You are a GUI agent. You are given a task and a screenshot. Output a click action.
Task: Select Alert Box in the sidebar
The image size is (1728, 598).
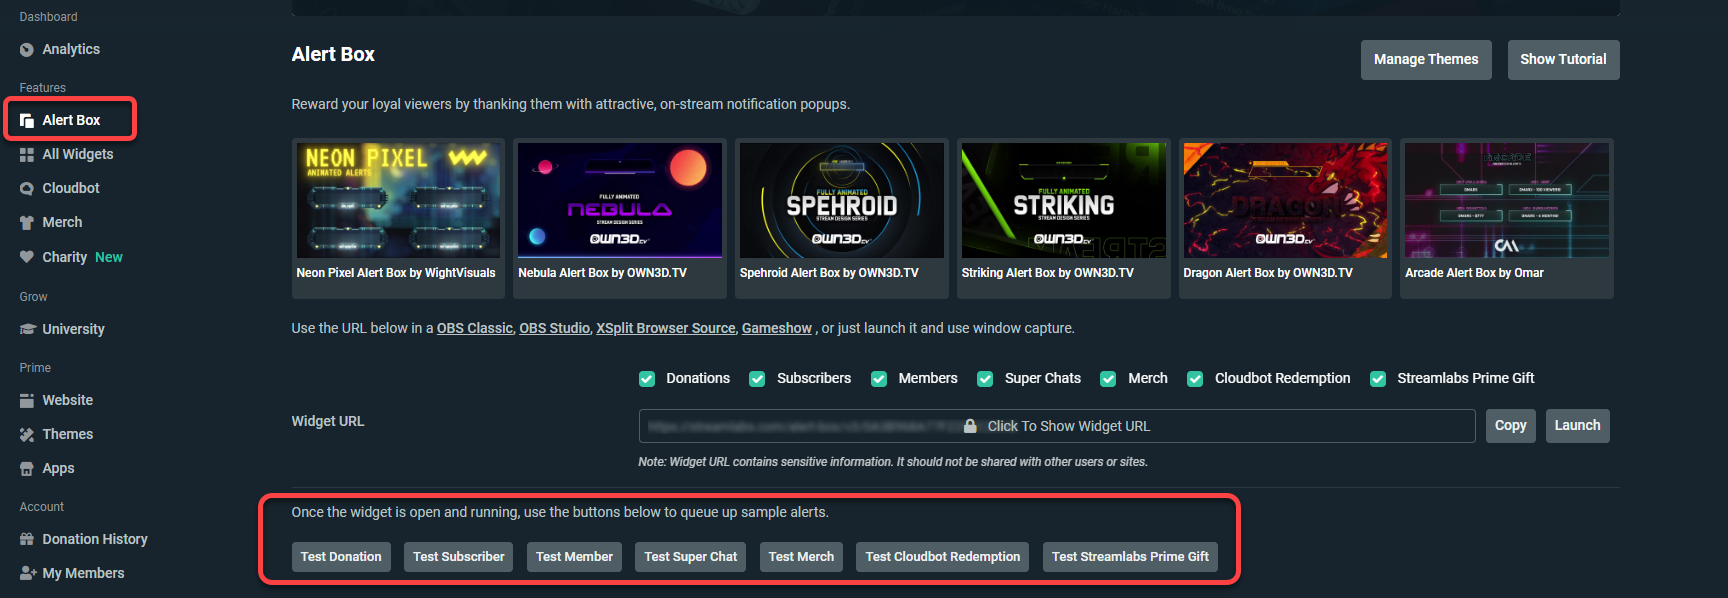coord(70,119)
